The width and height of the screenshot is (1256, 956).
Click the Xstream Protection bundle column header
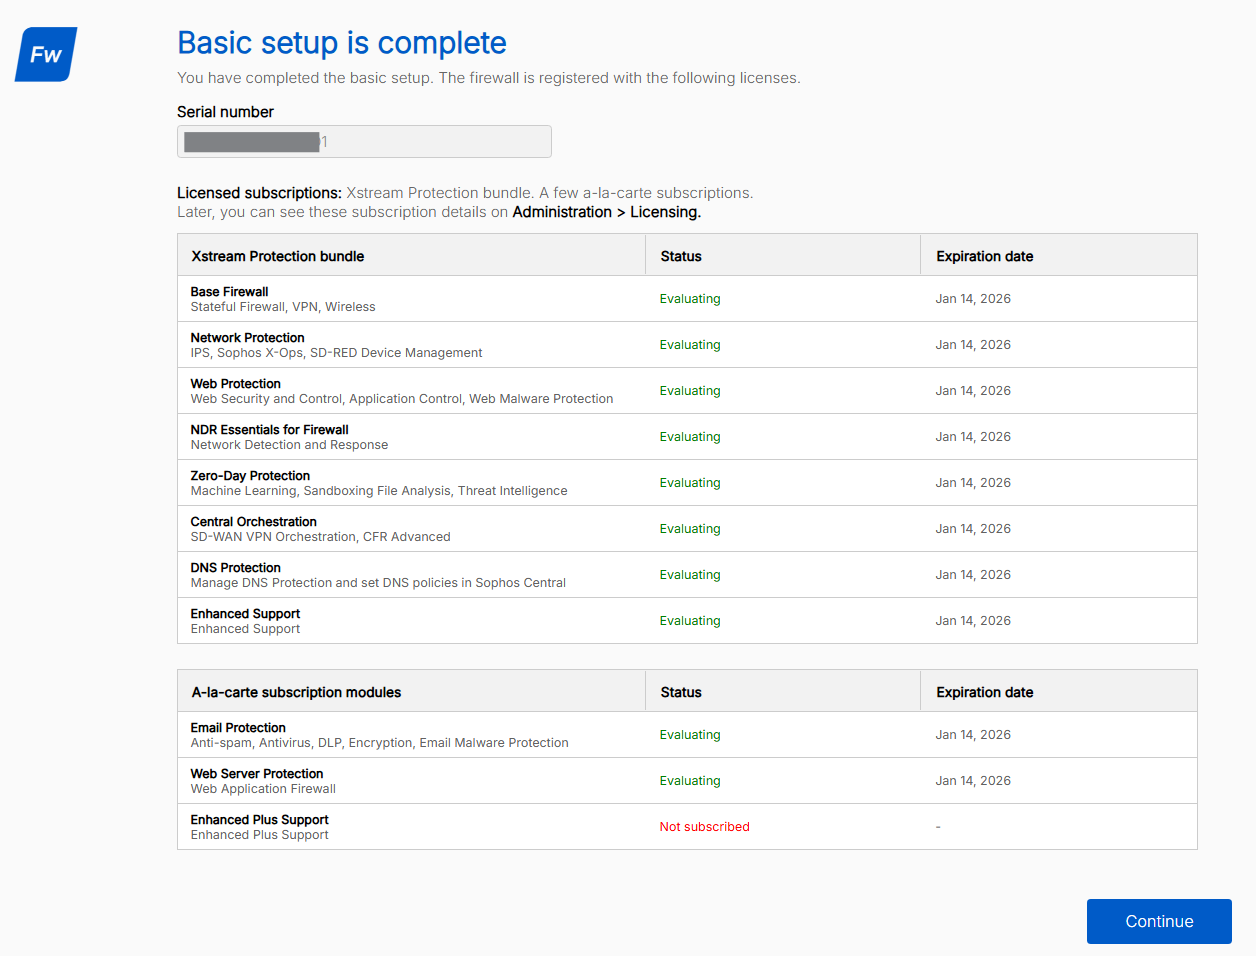278,256
